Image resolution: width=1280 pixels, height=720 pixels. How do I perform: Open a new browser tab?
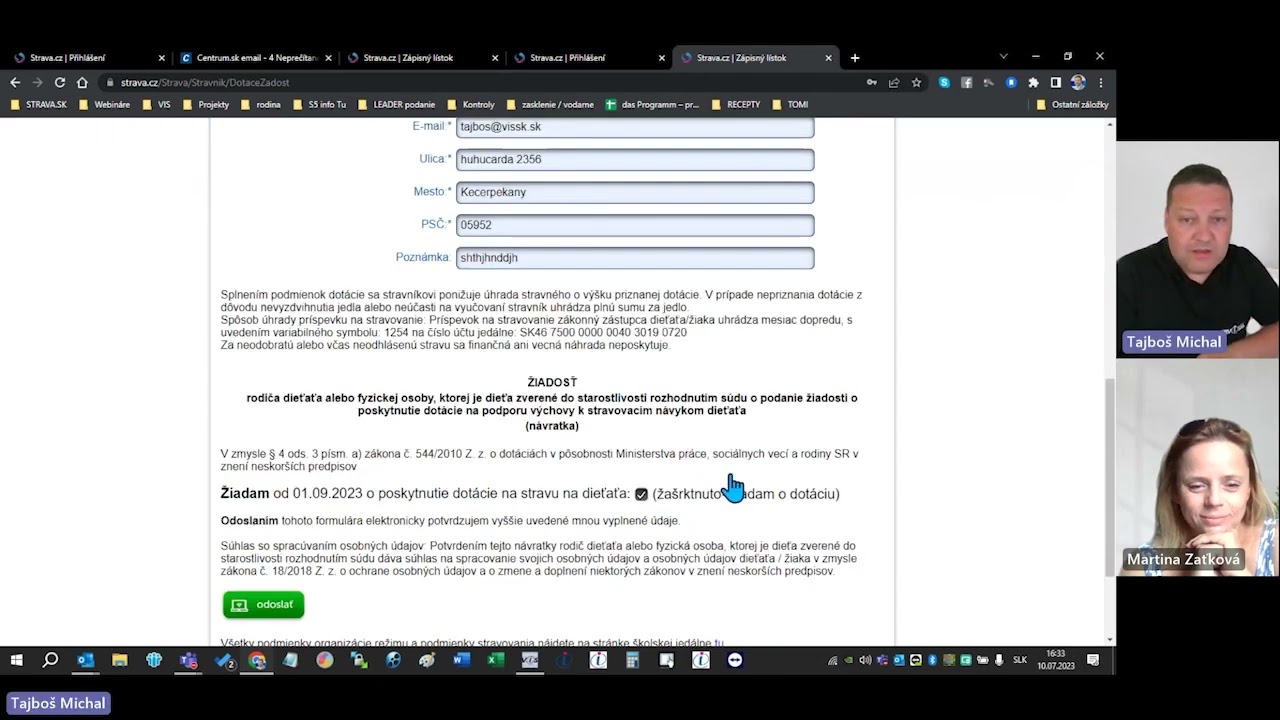pyautogui.click(x=854, y=58)
